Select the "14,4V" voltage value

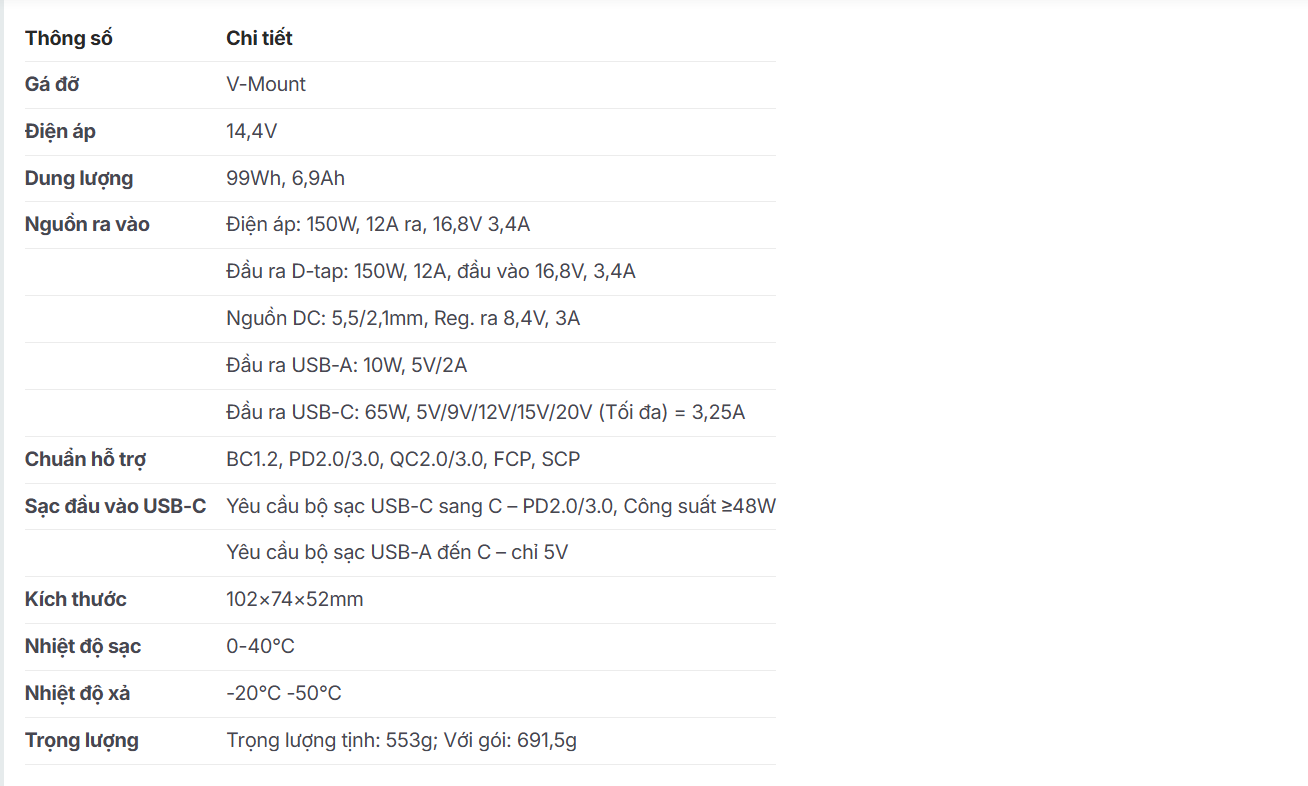pos(252,131)
